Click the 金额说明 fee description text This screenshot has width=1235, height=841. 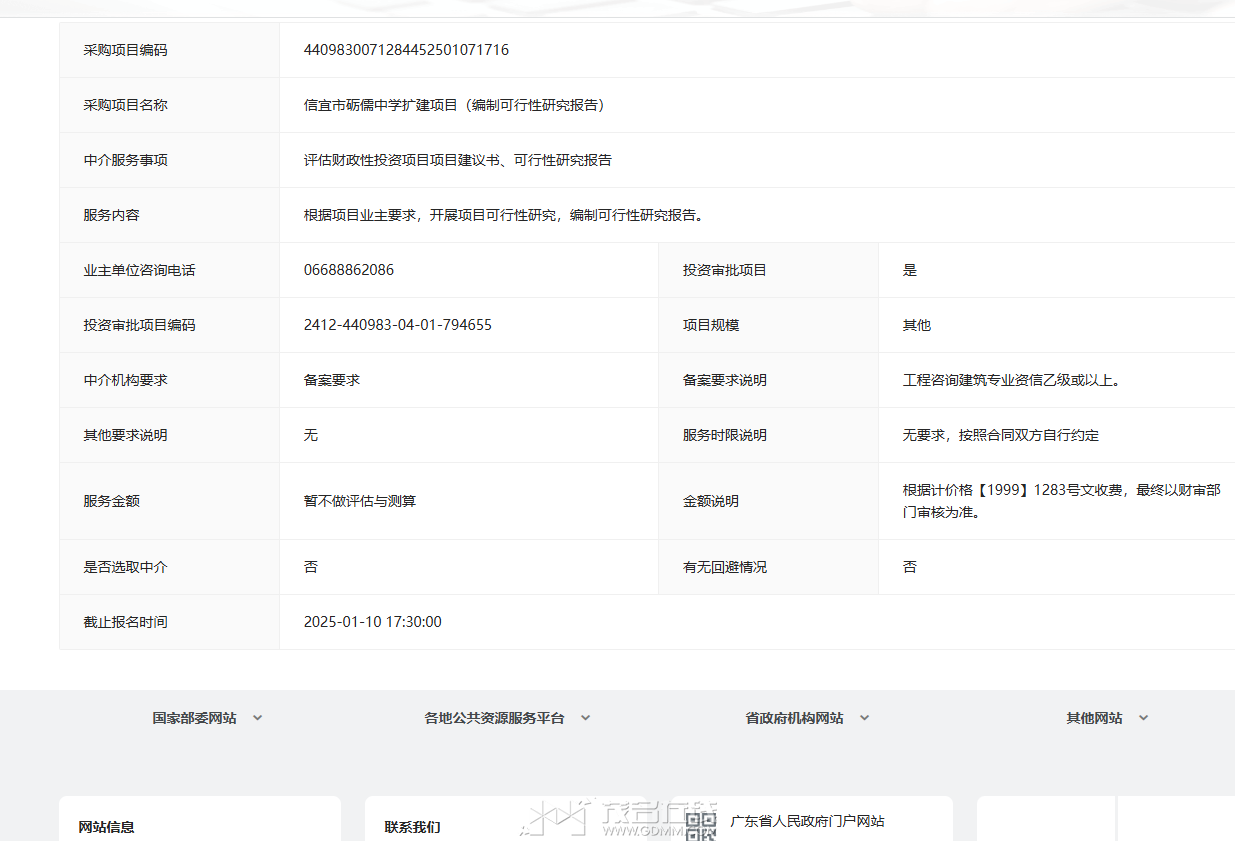click(x=1060, y=501)
